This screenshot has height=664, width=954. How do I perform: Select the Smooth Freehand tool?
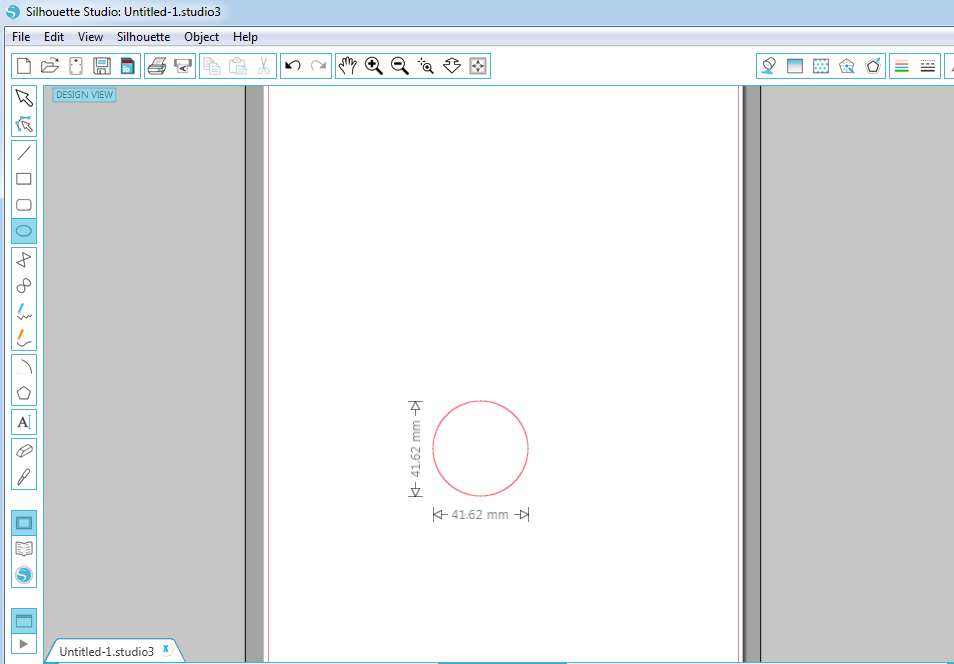(x=24, y=337)
